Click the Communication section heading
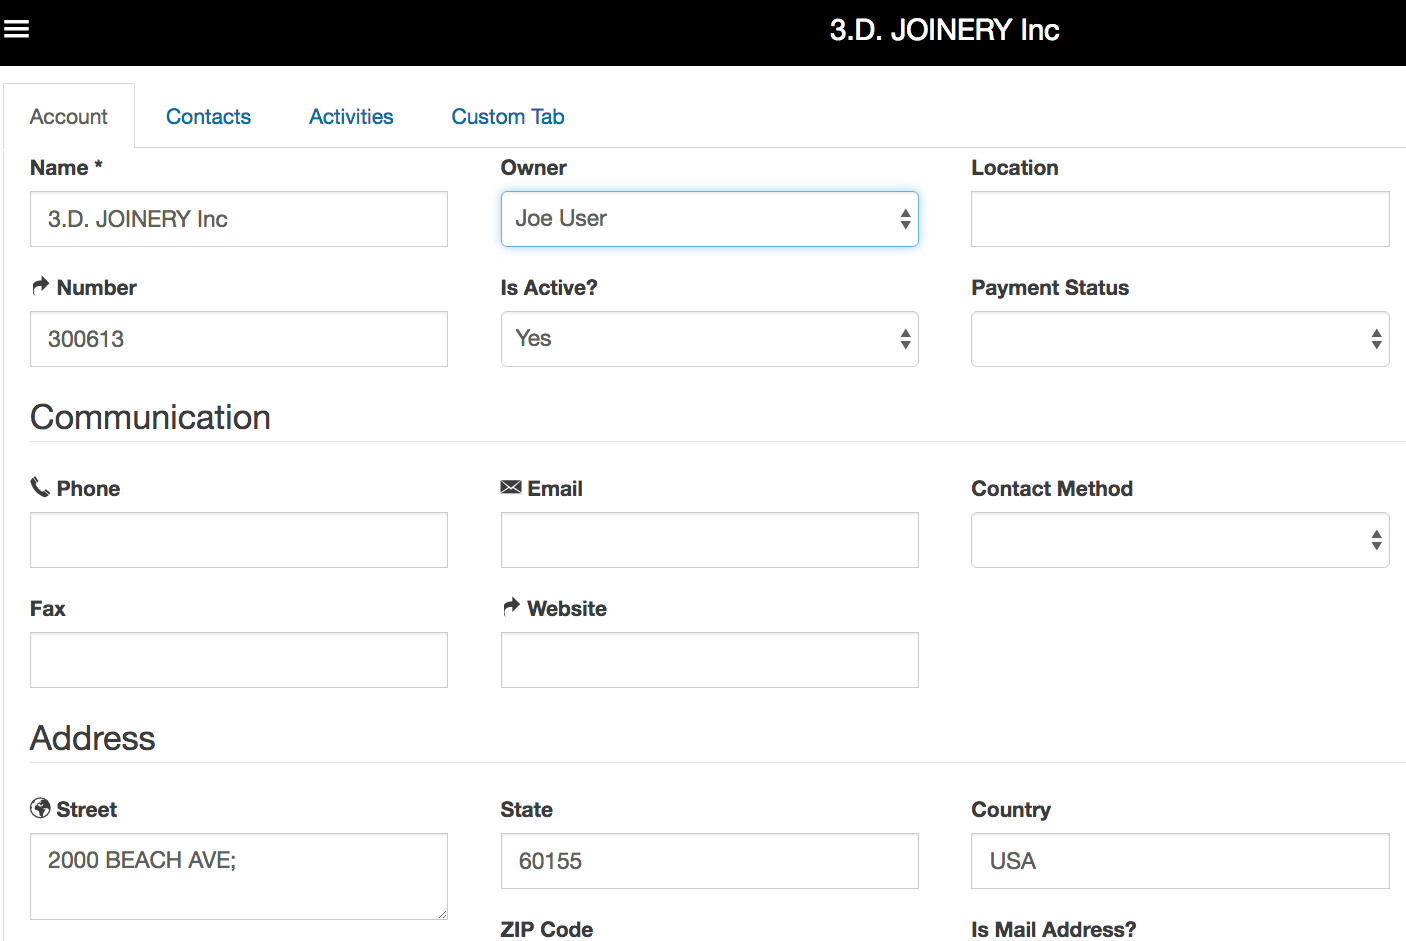This screenshot has width=1406, height=941. [150, 417]
